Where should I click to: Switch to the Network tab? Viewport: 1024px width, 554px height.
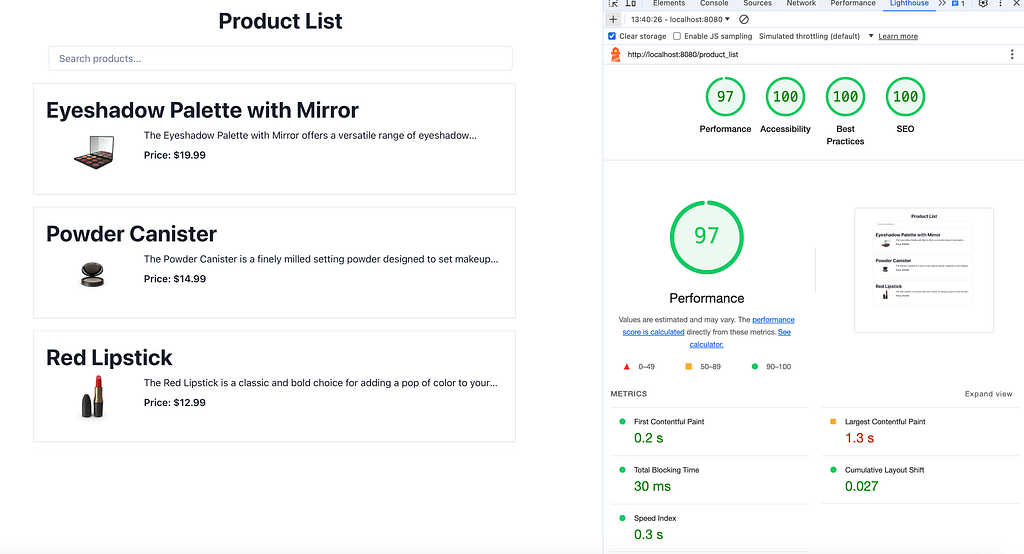click(801, 3)
